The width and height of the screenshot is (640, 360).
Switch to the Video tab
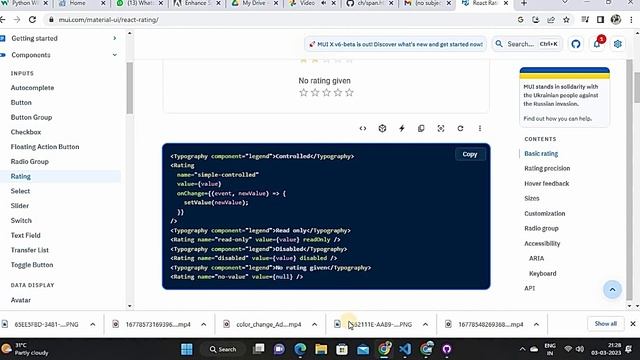(x=312, y=3)
